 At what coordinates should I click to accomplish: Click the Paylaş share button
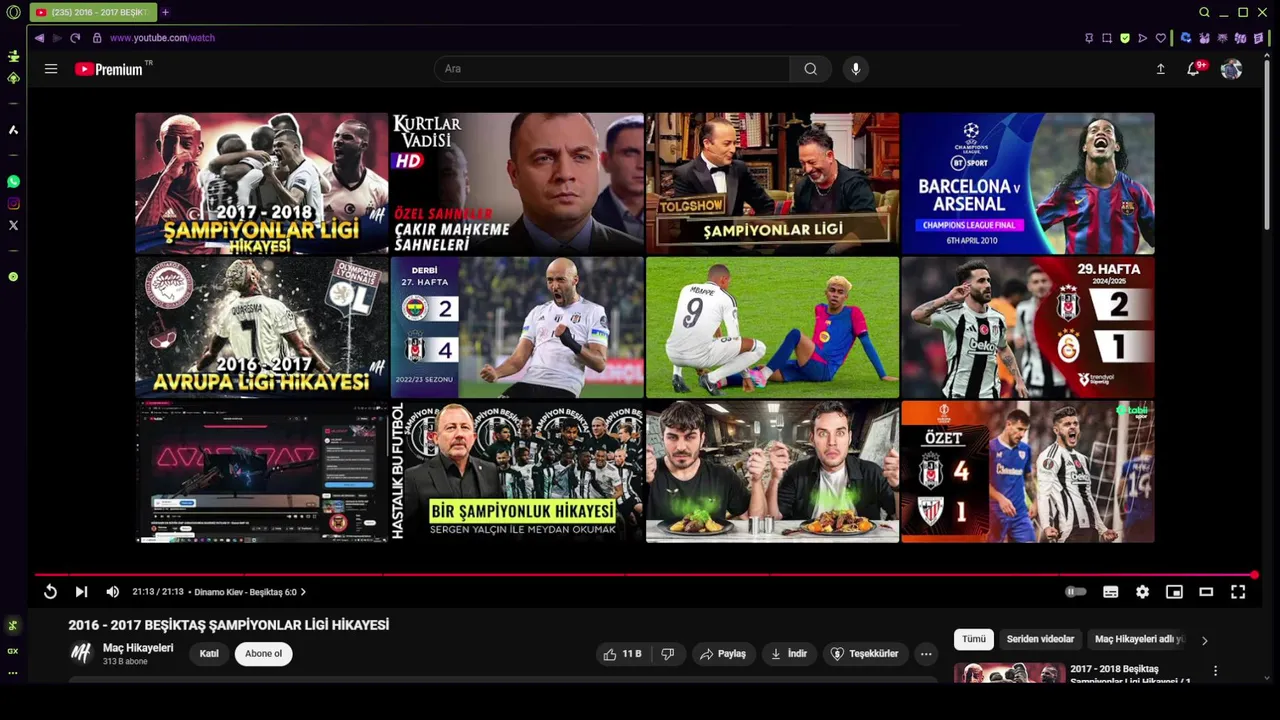click(x=723, y=654)
